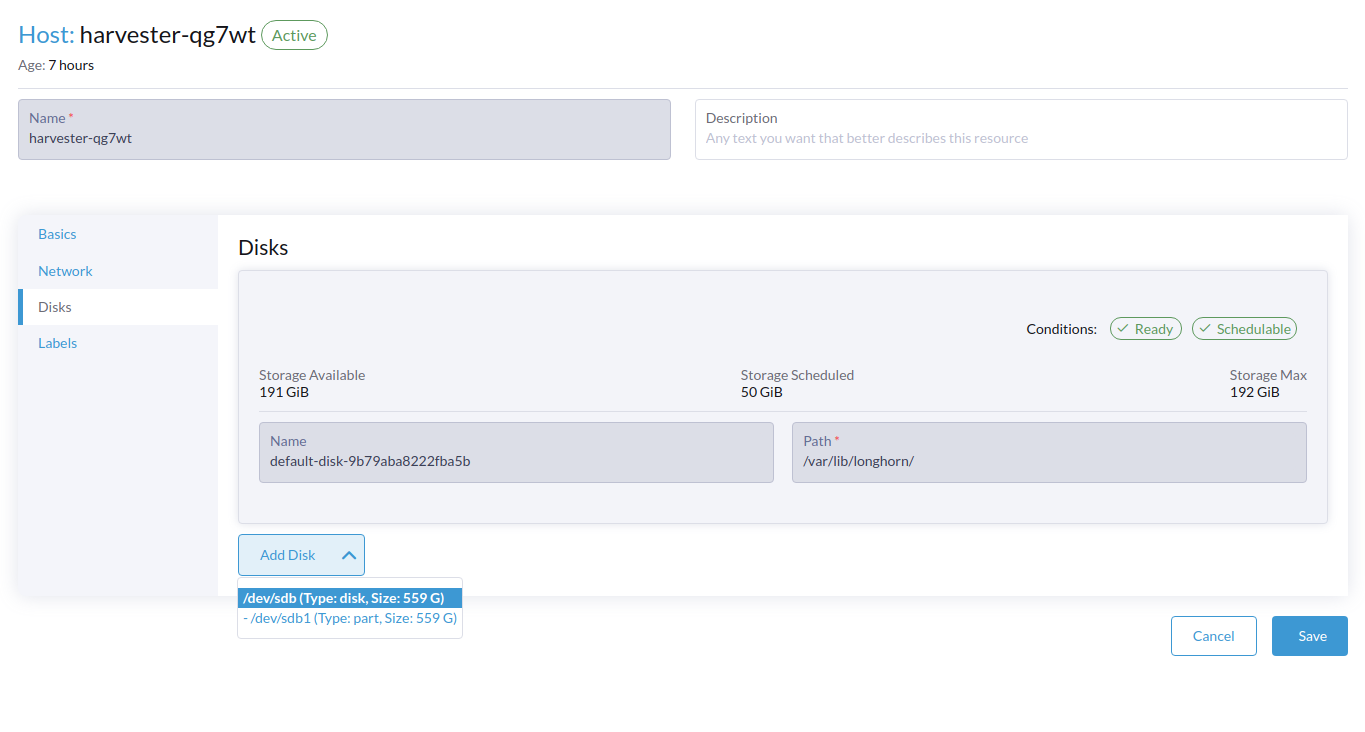Switch to the Network tab
This screenshot has width=1365, height=732.
point(65,270)
